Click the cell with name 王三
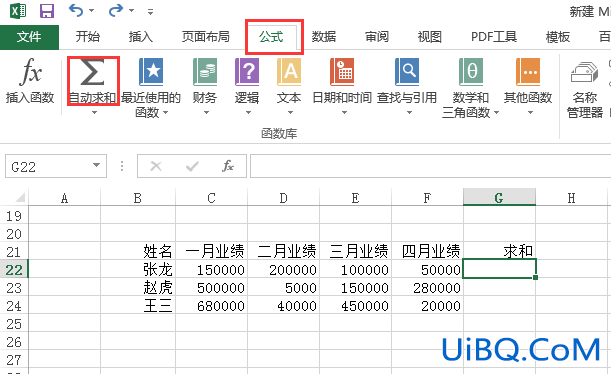The image size is (611, 374). [138, 305]
